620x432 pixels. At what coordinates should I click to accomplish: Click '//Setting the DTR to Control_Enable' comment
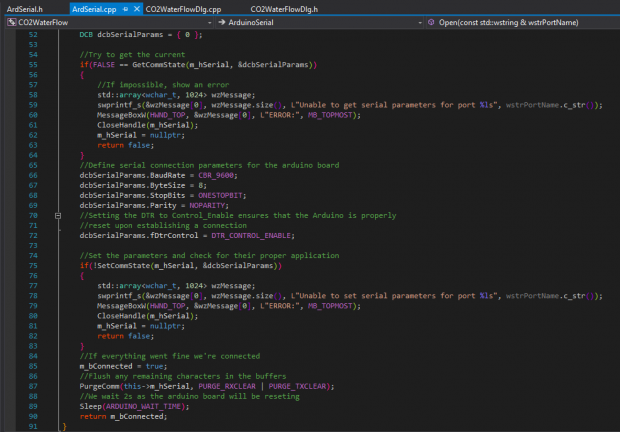(238, 215)
